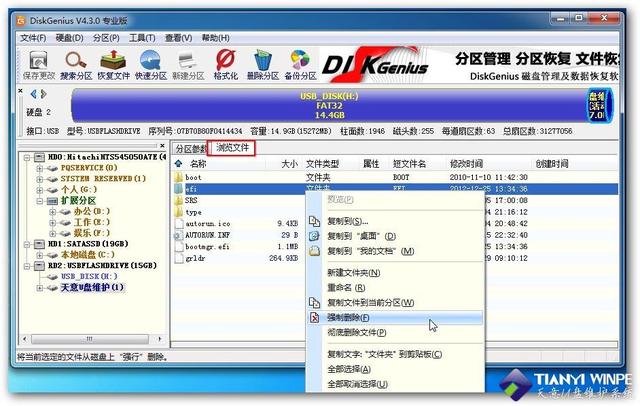Sort by the 大小 column header
640x406 pixels.
click(x=289, y=164)
